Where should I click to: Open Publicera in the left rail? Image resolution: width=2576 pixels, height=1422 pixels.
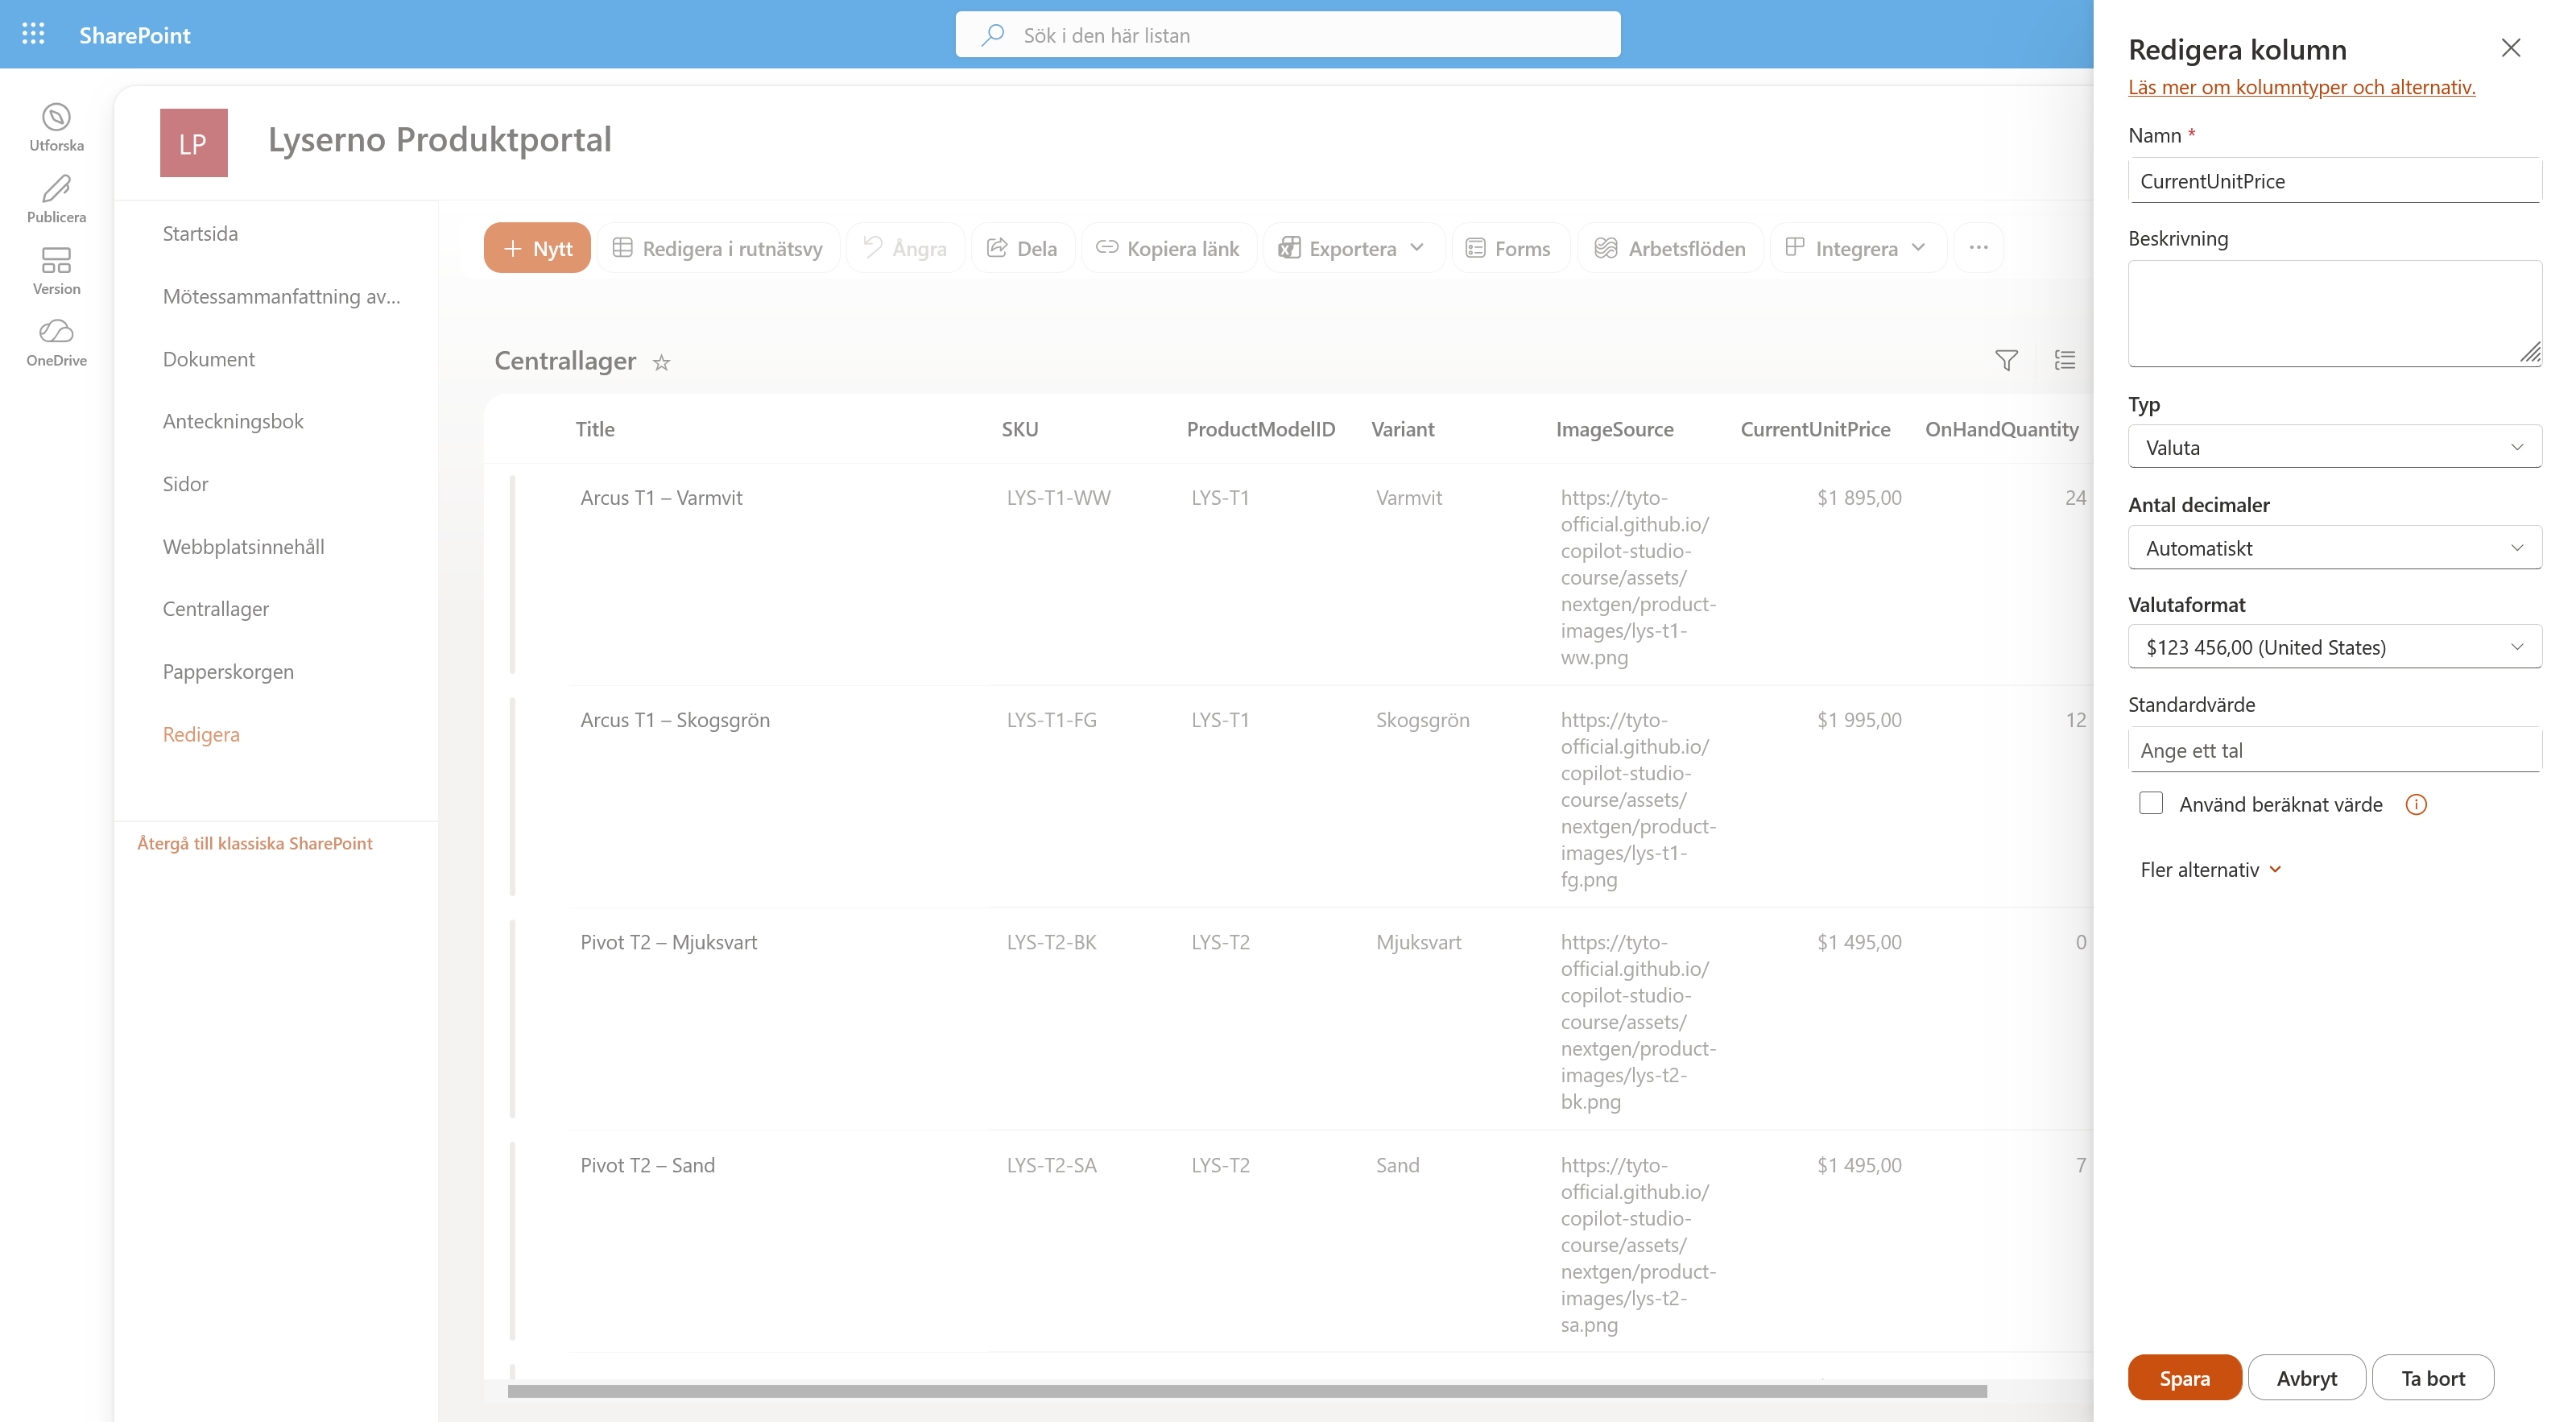point(56,199)
